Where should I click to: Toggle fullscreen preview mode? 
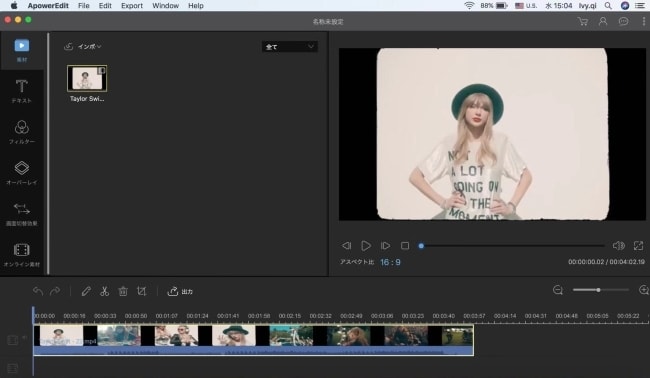click(x=638, y=246)
